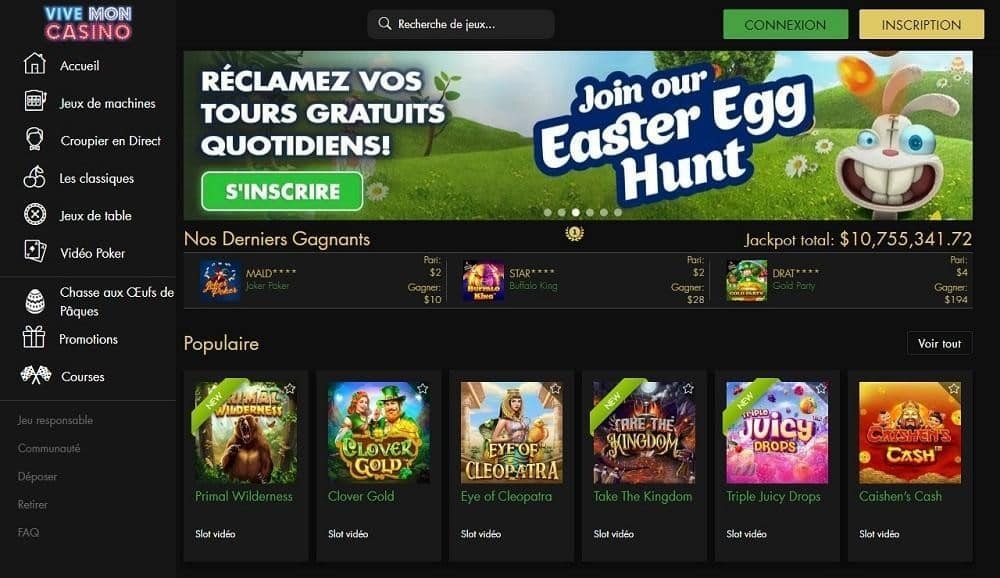The width and height of the screenshot is (1000, 578).
Task: Open the Croupier en Direct dealer icon
Action: (34, 139)
